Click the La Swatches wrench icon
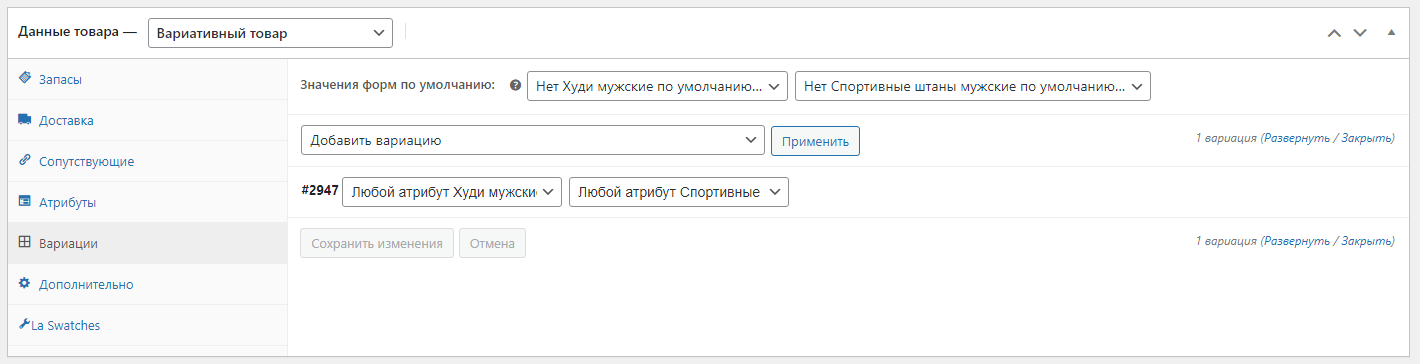Viewport: 1420px width, 364px height. coord(24,324)
